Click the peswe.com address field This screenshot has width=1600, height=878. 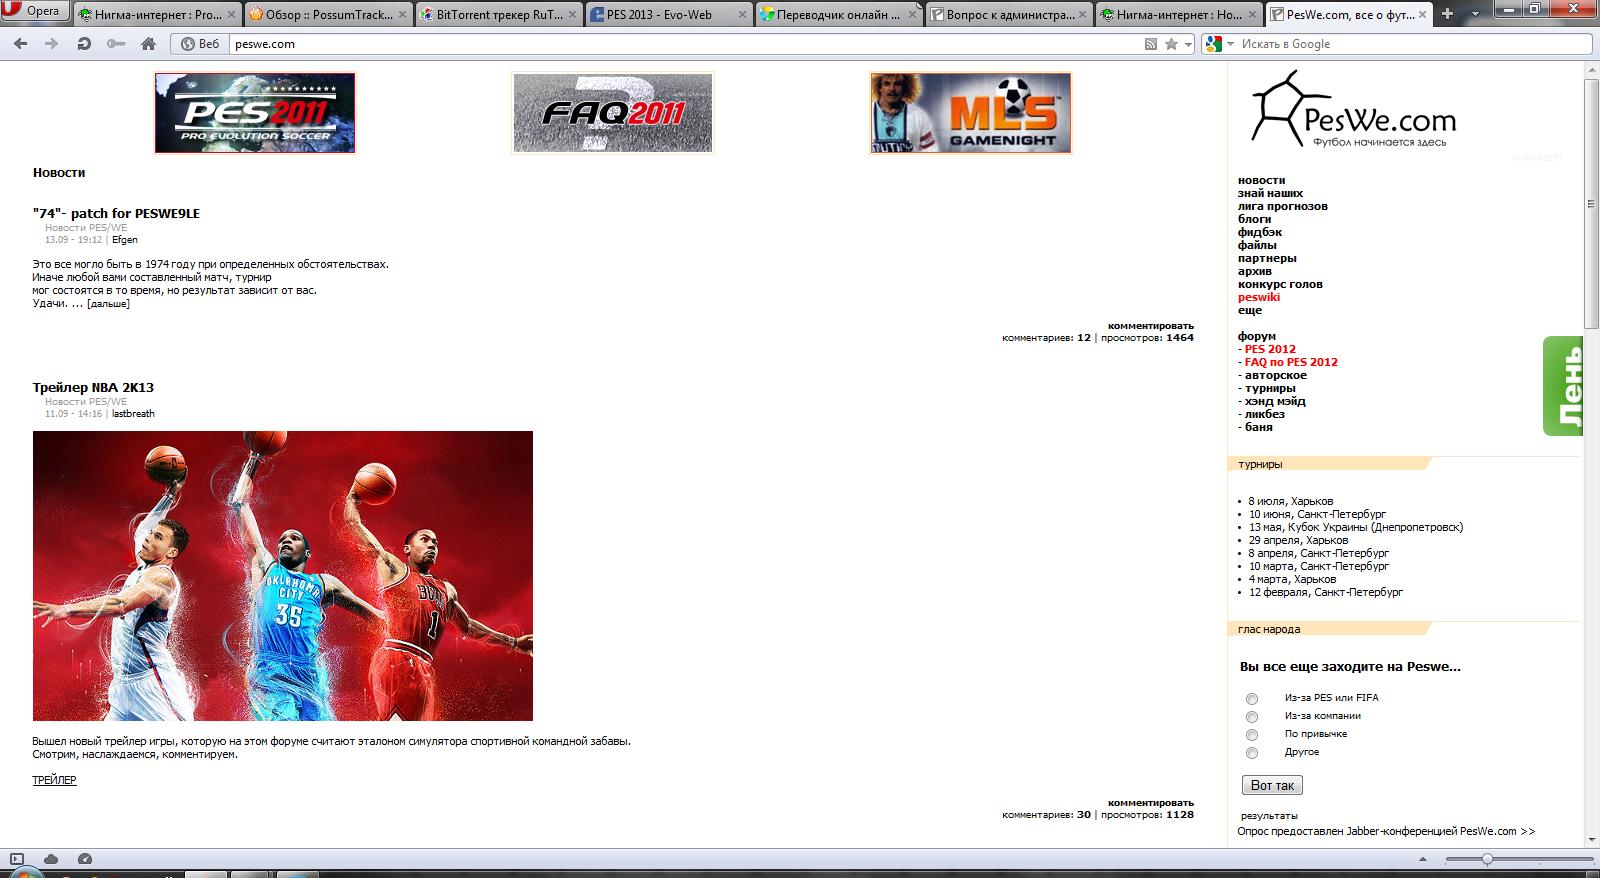click(x=685, y=44)
